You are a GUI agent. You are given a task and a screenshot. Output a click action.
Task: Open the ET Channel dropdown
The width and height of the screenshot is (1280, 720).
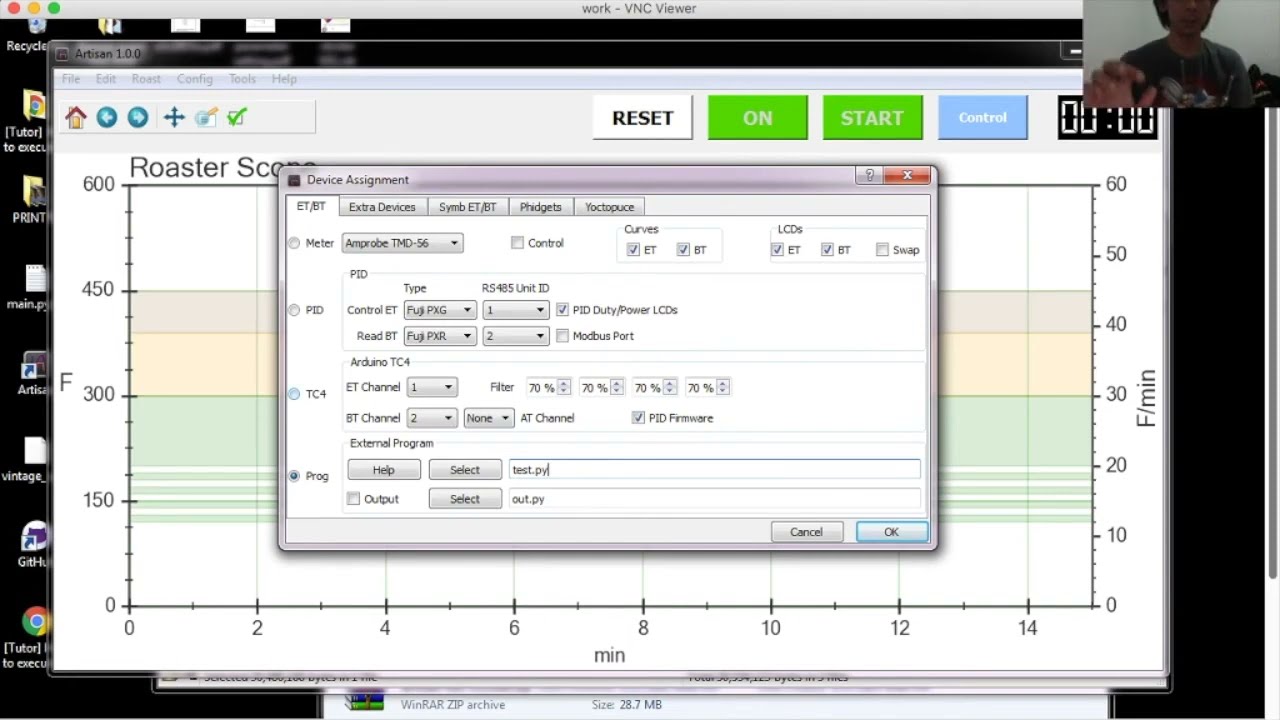coord(431,387)
